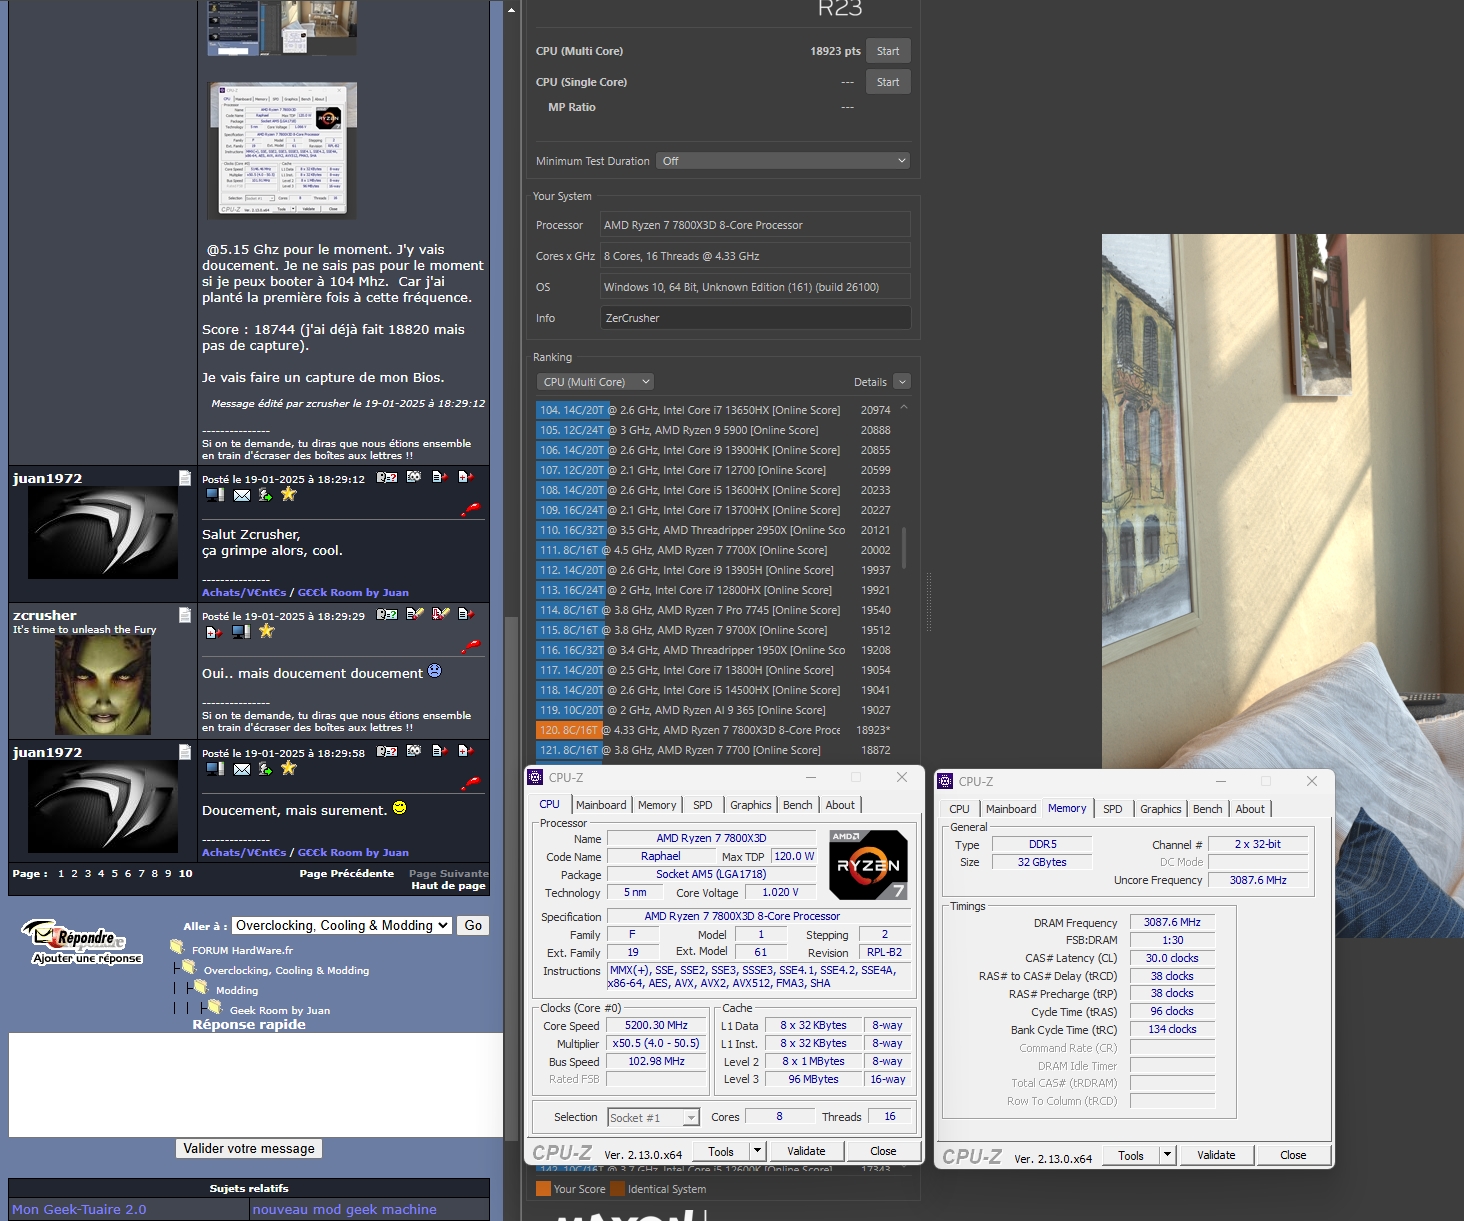Open the CPU (Multi Core) ranking dropdown
The width and height of the screenshot is (1464, 1221).
point(596,382)
